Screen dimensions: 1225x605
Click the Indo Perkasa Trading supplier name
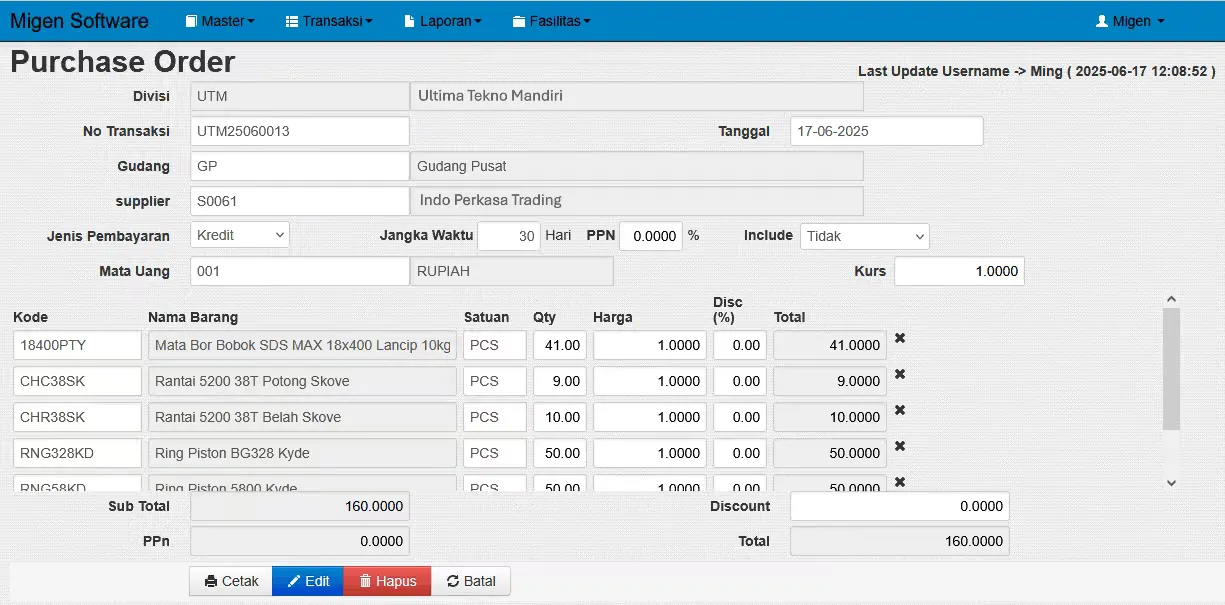click(637, 201)
